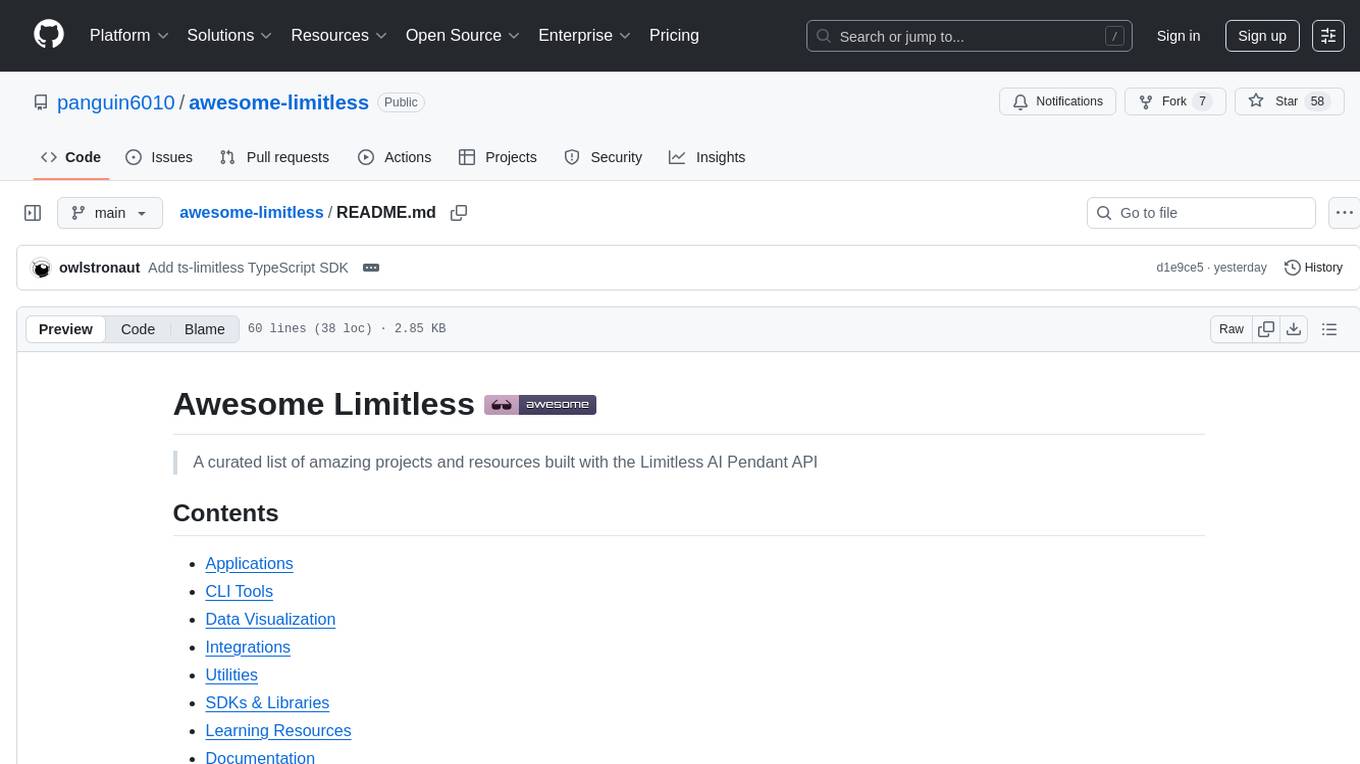This screenshot has height=764, width=1360.
Task: Expand the Open Source menu
Action: pos(463,35)
